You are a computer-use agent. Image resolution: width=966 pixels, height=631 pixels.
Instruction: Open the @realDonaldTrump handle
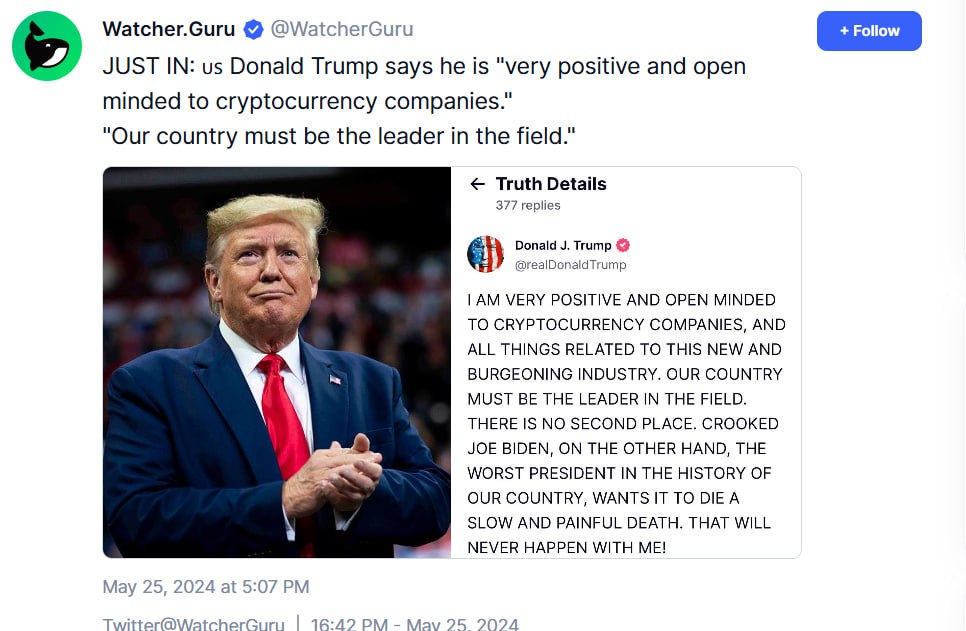[x=570, y=264]
